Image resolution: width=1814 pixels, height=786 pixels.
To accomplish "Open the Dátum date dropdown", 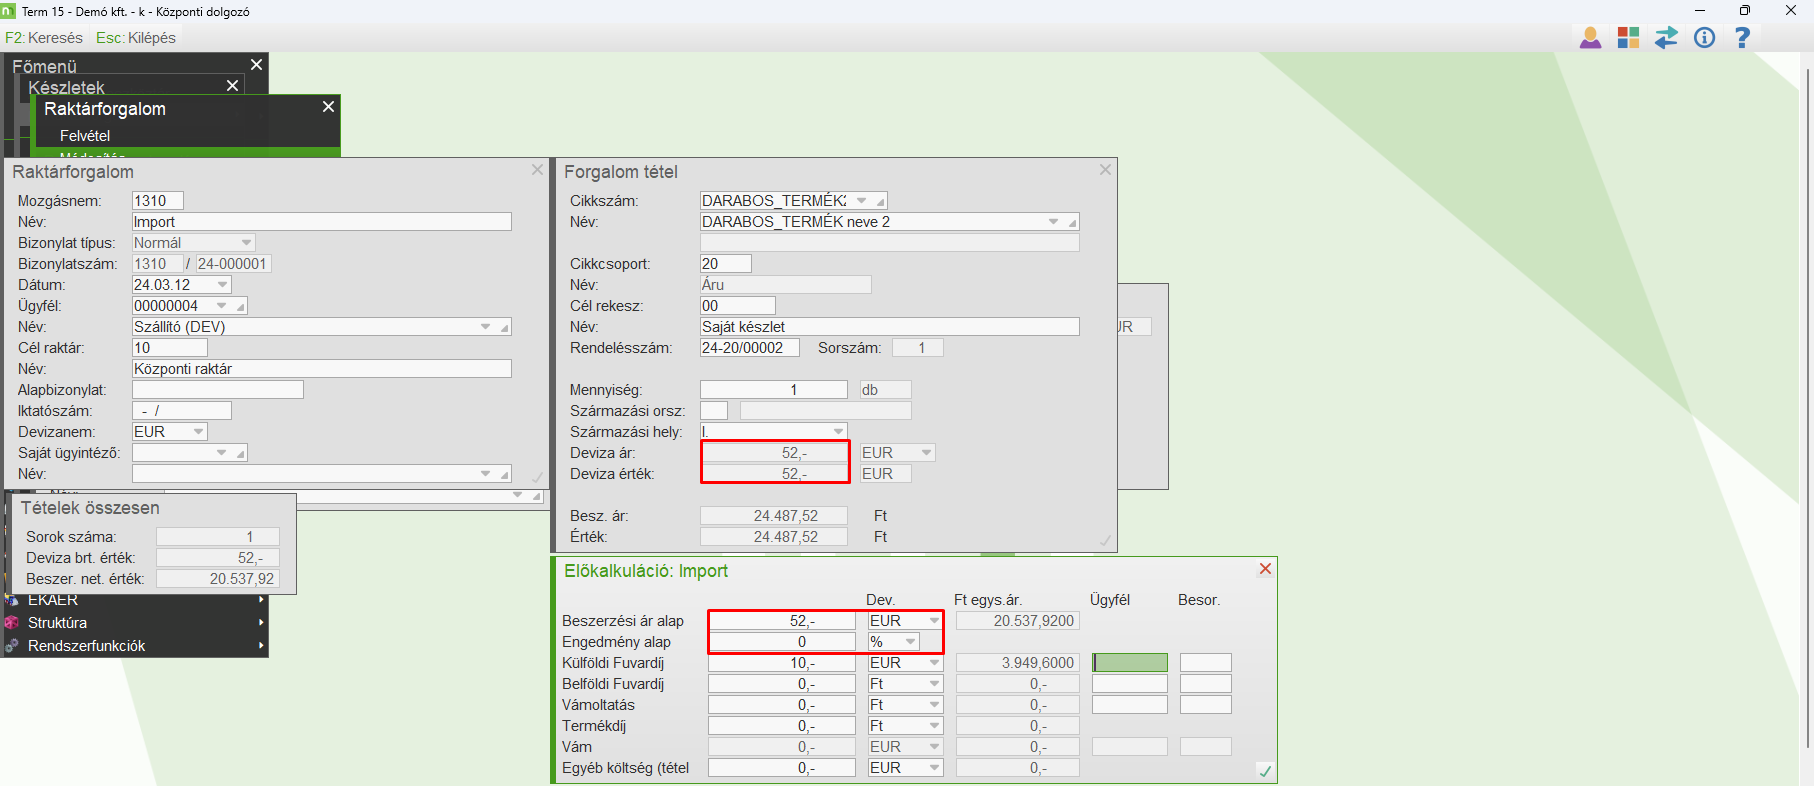I will (x=222, y=285).
